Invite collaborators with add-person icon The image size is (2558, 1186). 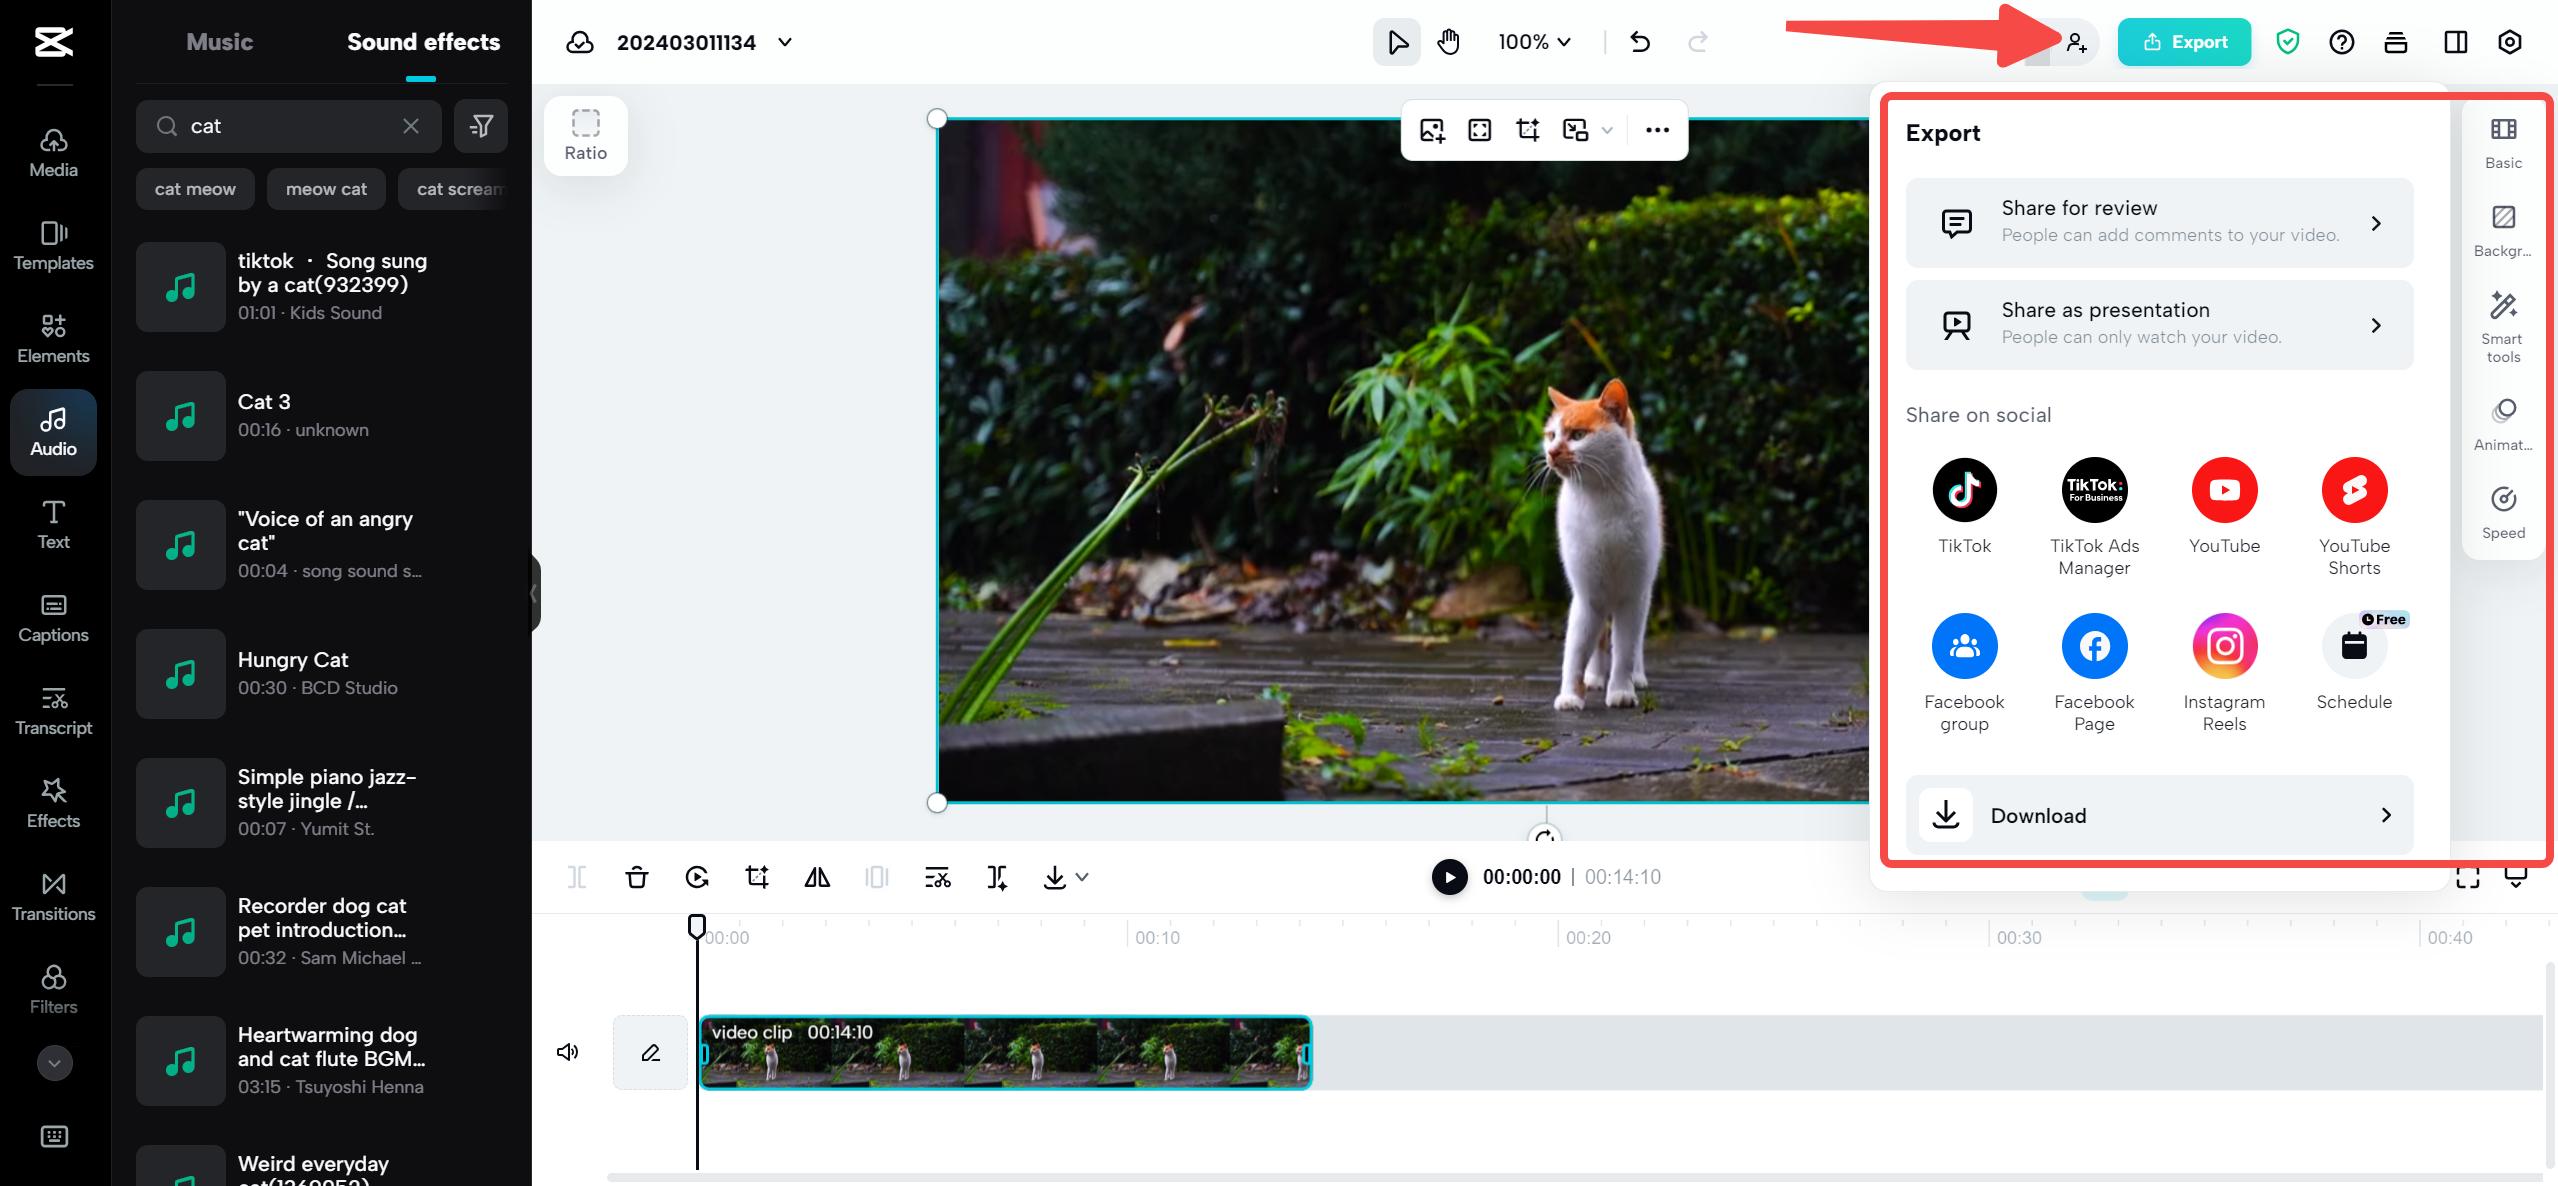[x=2077, y=42]
